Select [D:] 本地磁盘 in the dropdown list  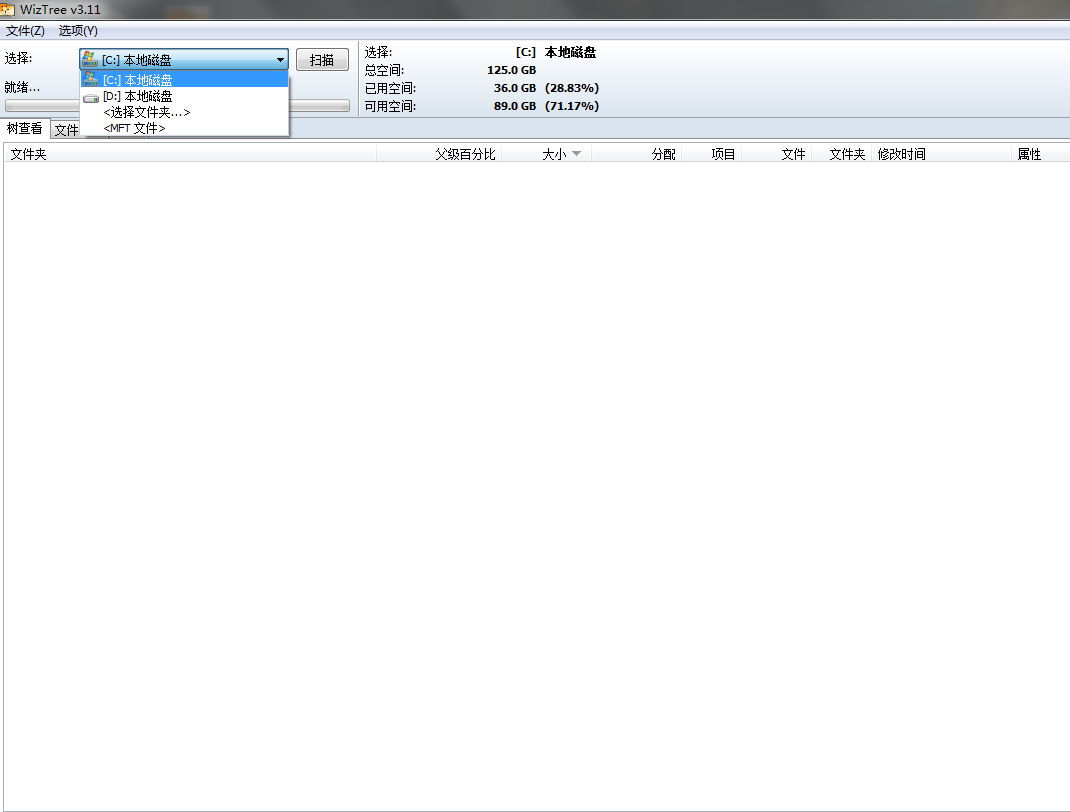184,96
